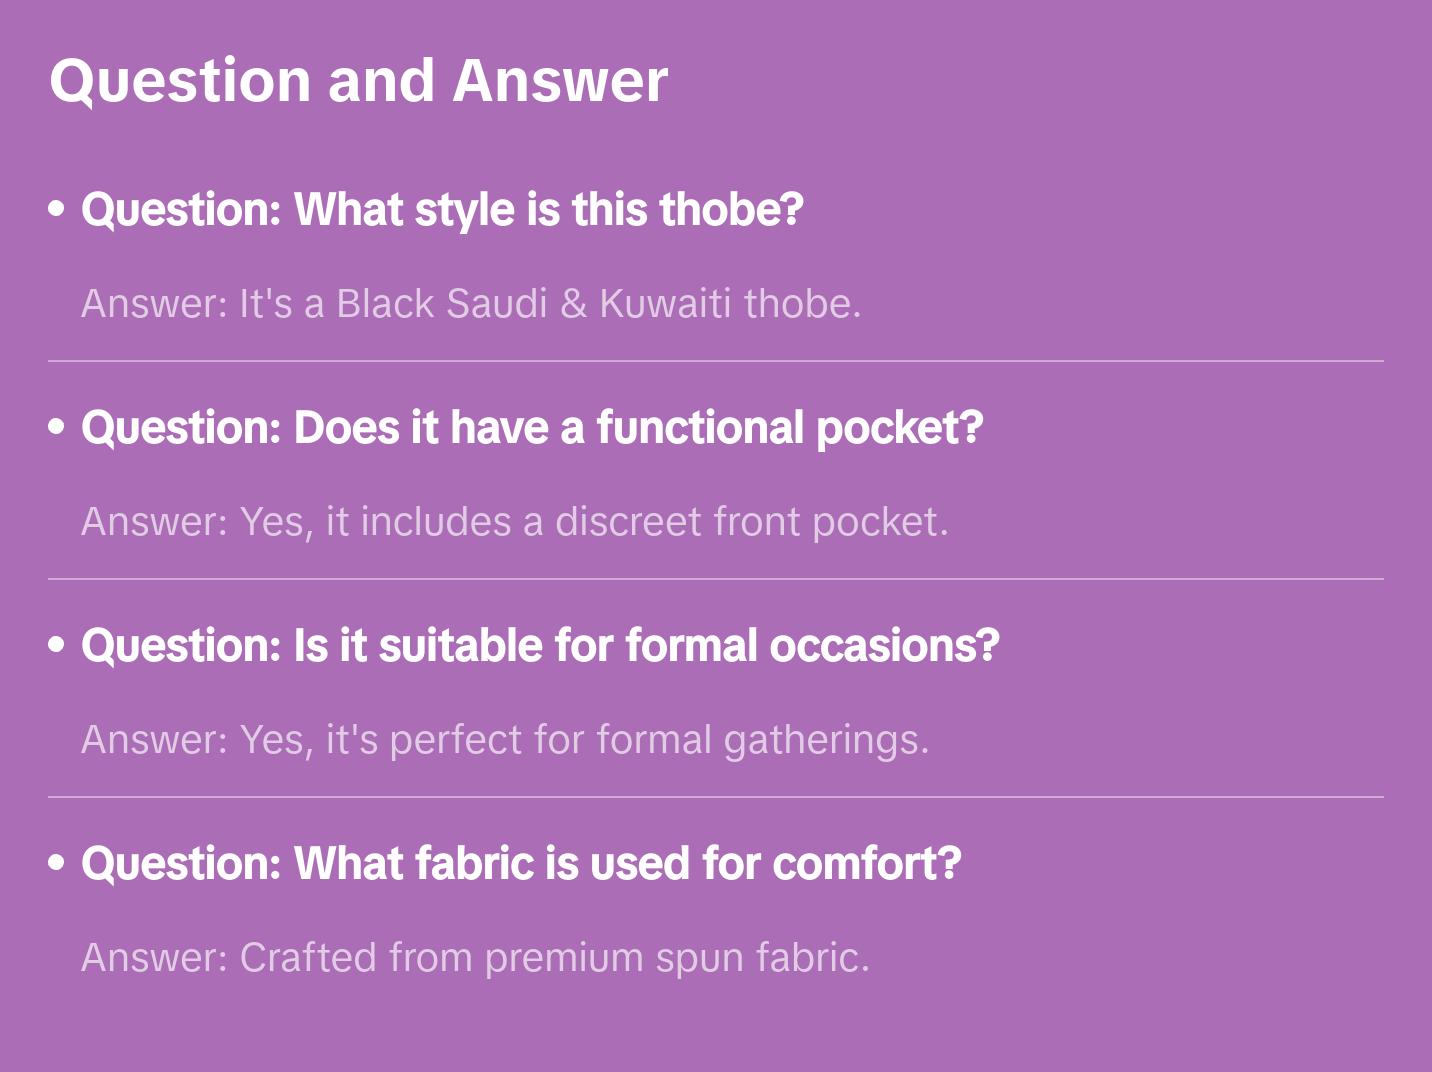
Task: Click the bullet beside the formal occasions question
Action: [x=57, y=645]
